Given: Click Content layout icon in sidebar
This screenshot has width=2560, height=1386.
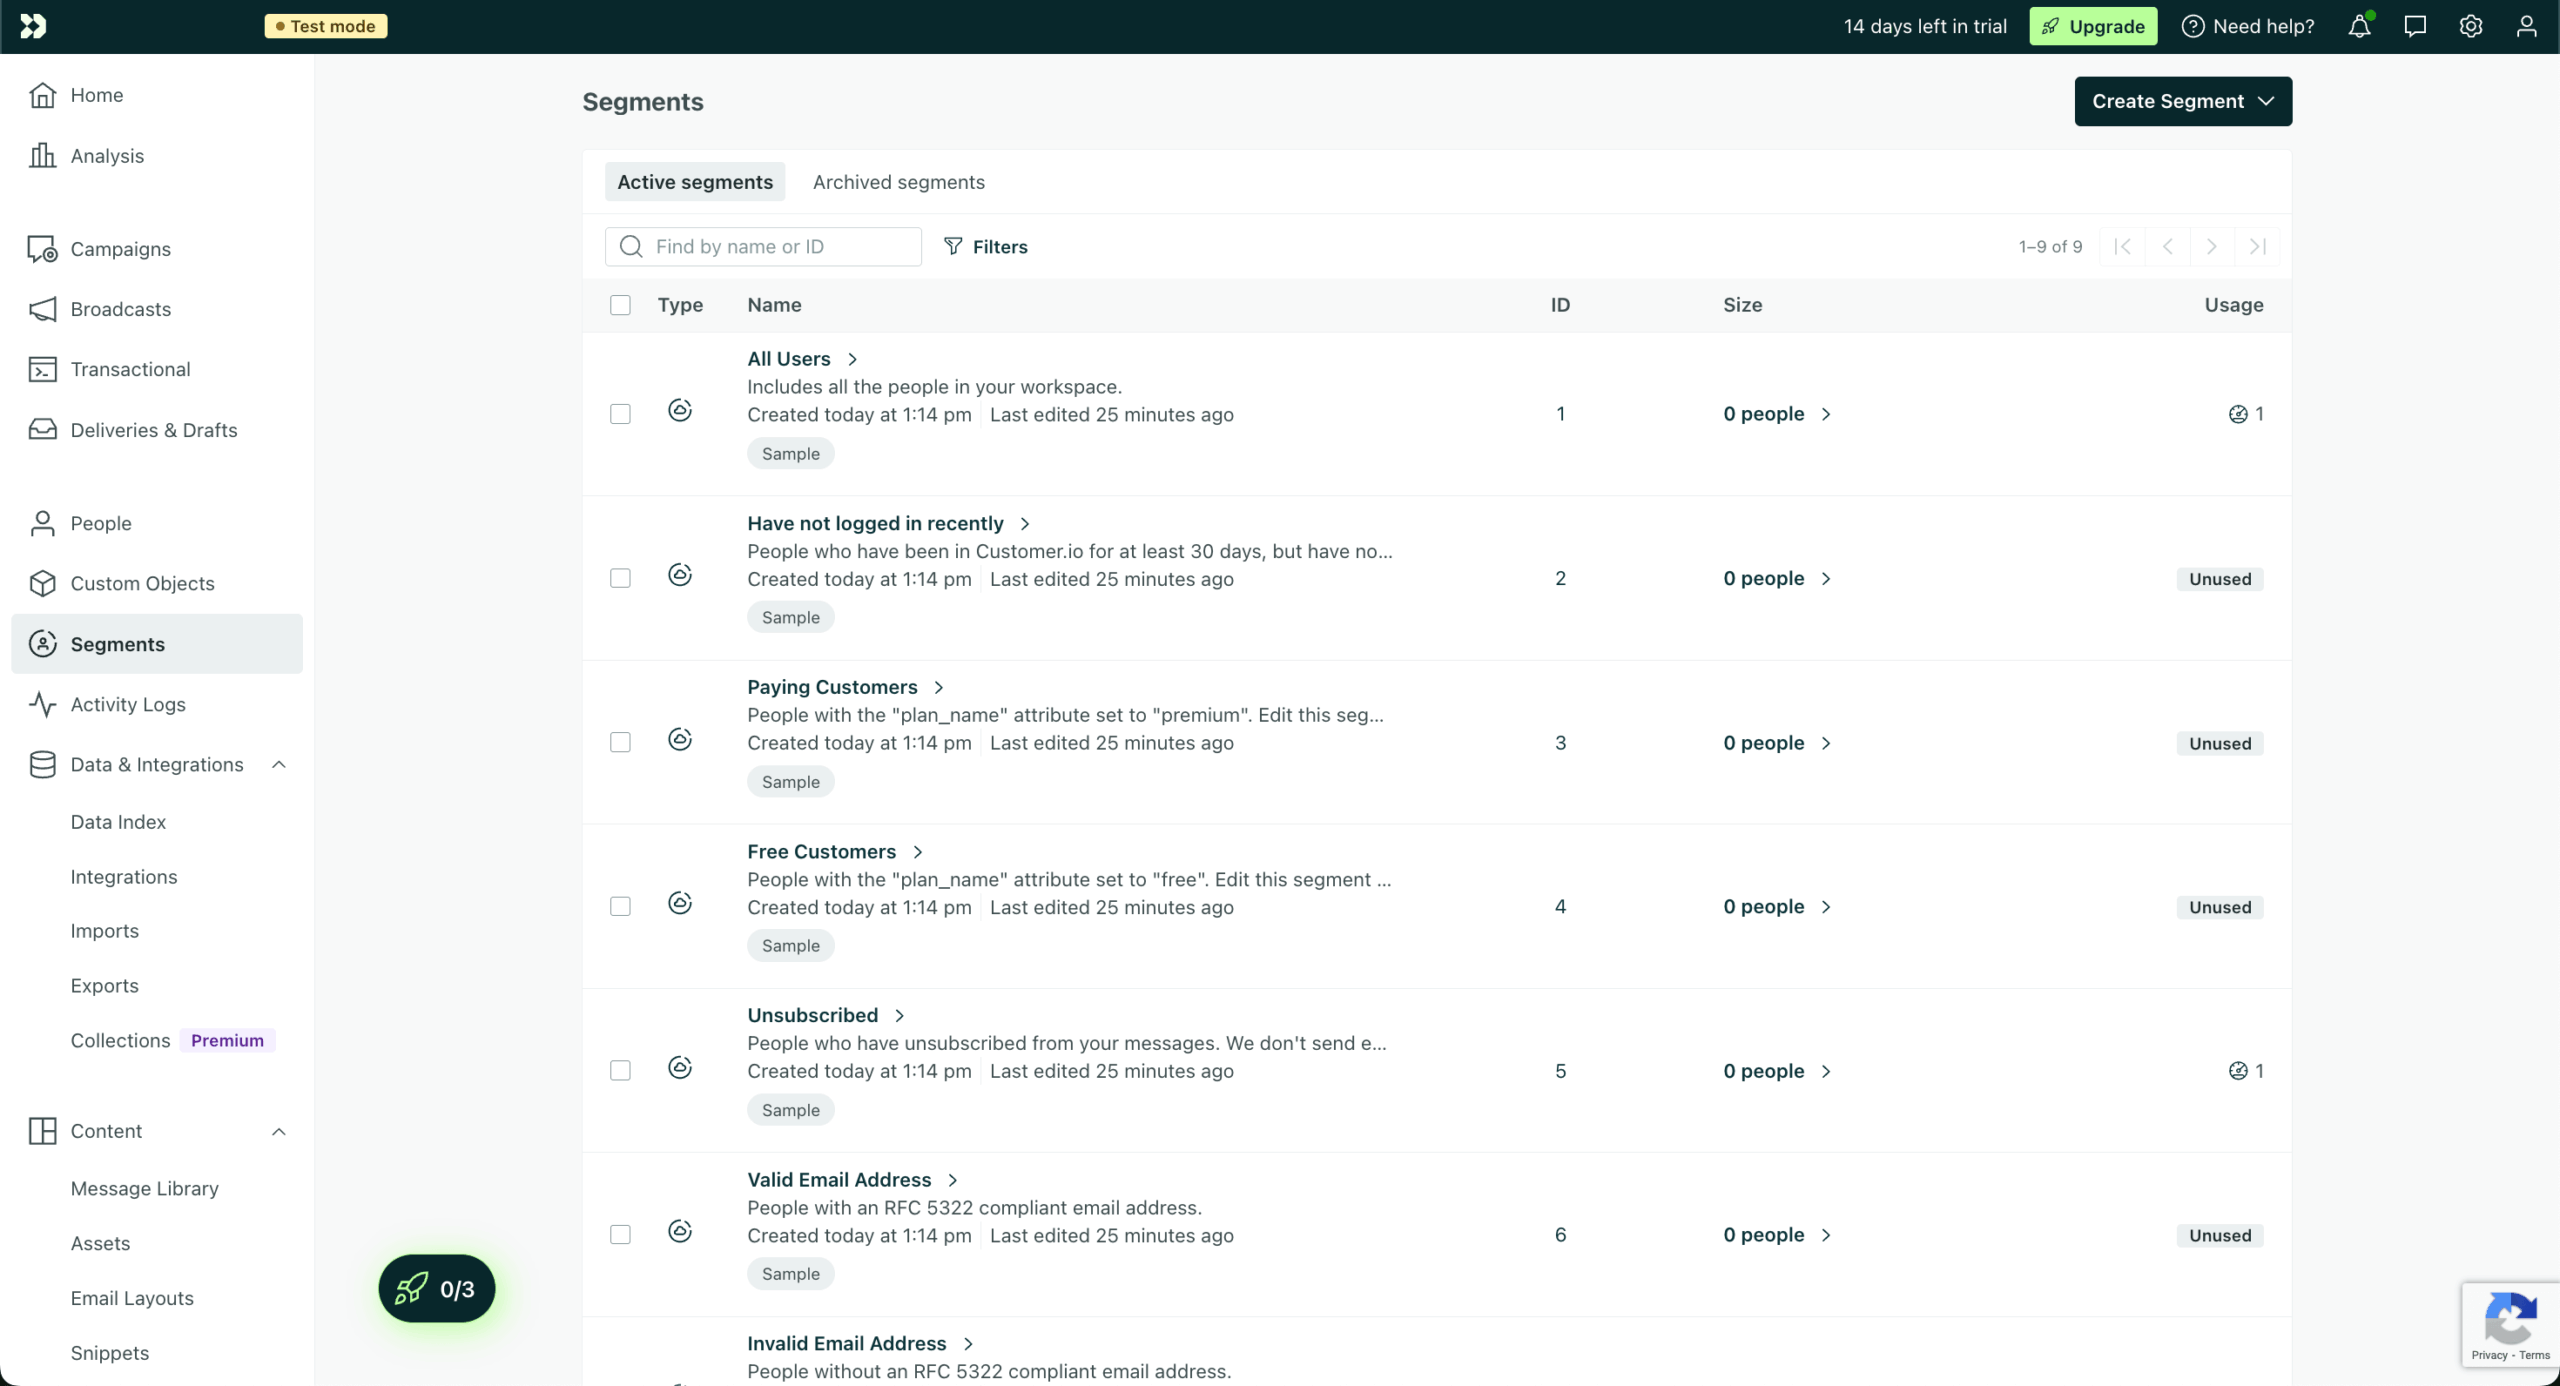Looking at the screenshot, I should (x=42, y=1131).
